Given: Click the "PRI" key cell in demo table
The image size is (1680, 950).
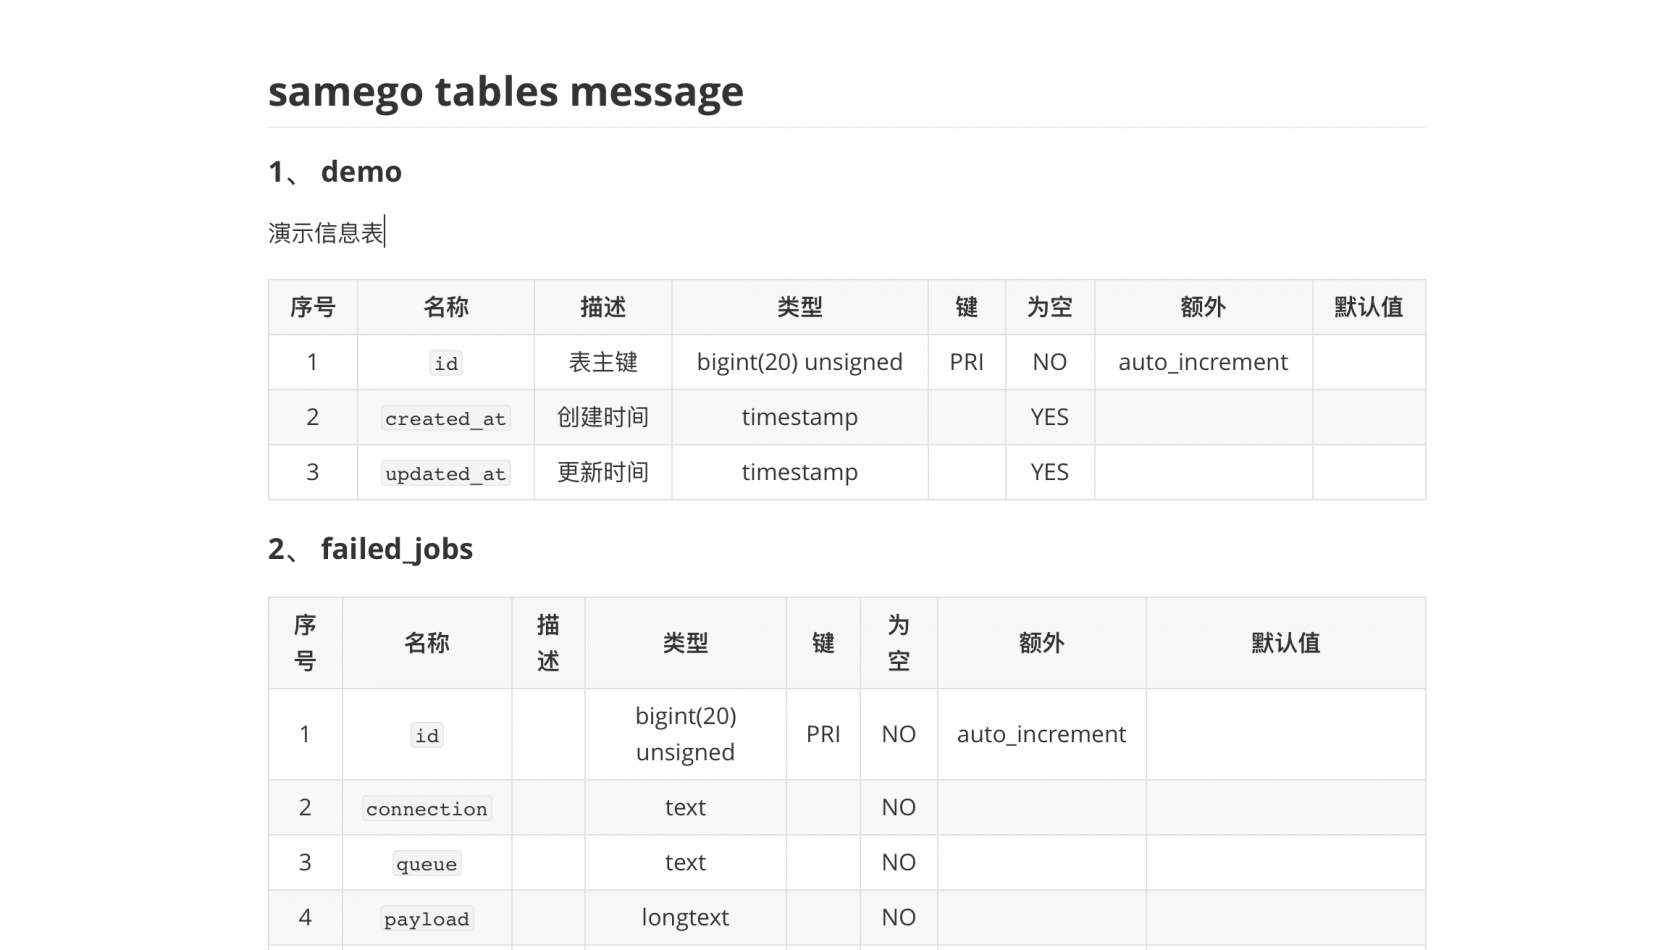Looking at the screenshot, I should [966, 362].
